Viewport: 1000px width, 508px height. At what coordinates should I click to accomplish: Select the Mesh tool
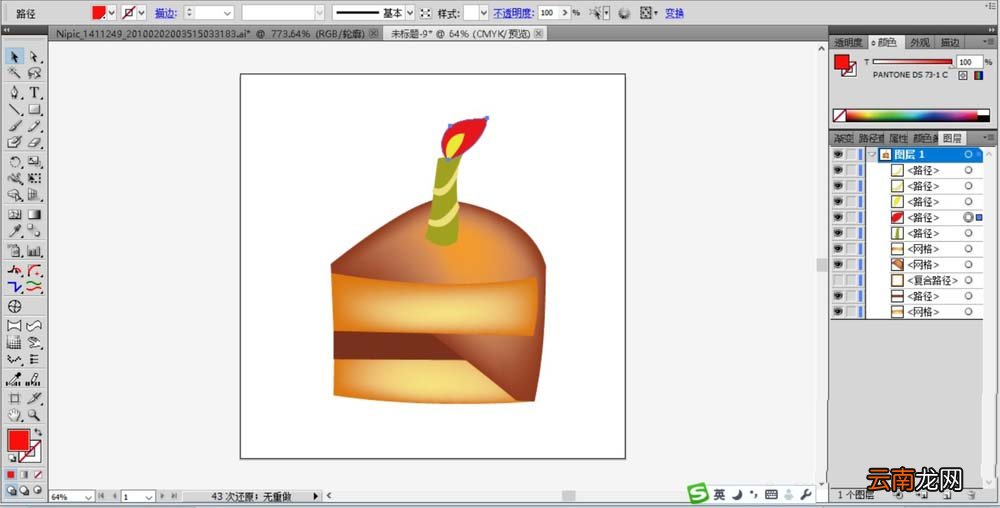[x=15, y=215]
